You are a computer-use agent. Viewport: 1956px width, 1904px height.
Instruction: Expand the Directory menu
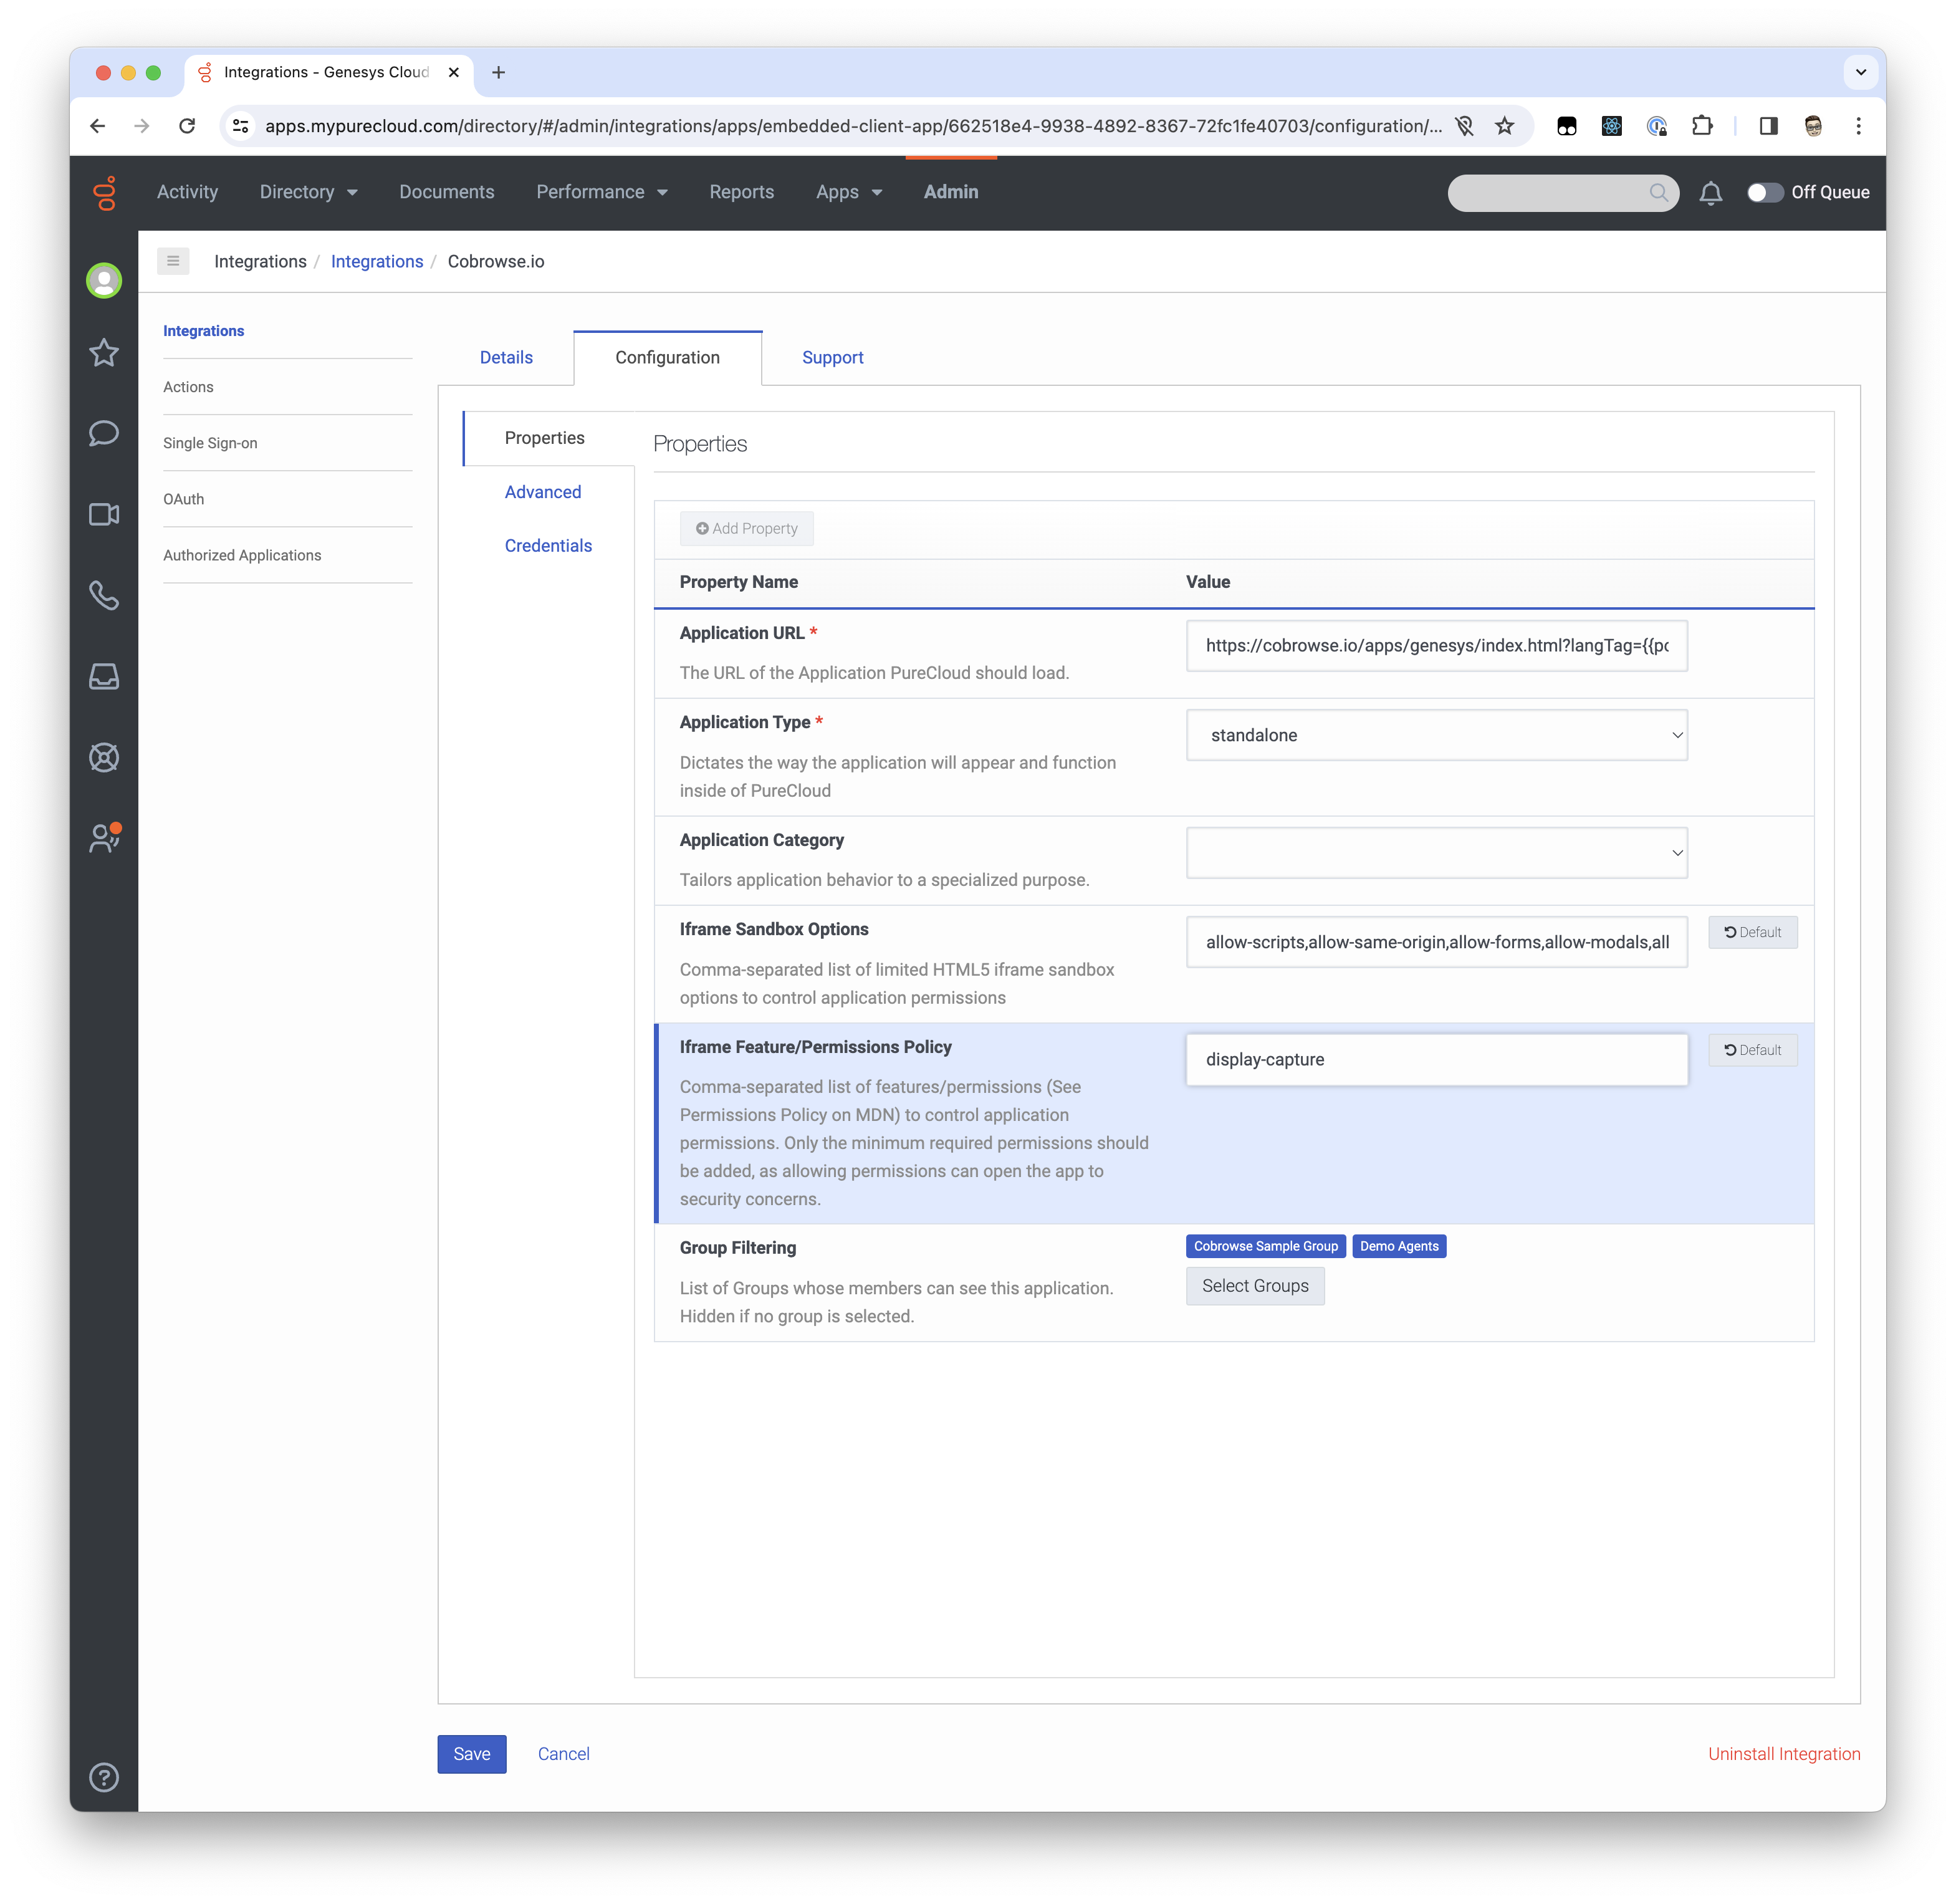pos(308,192)
